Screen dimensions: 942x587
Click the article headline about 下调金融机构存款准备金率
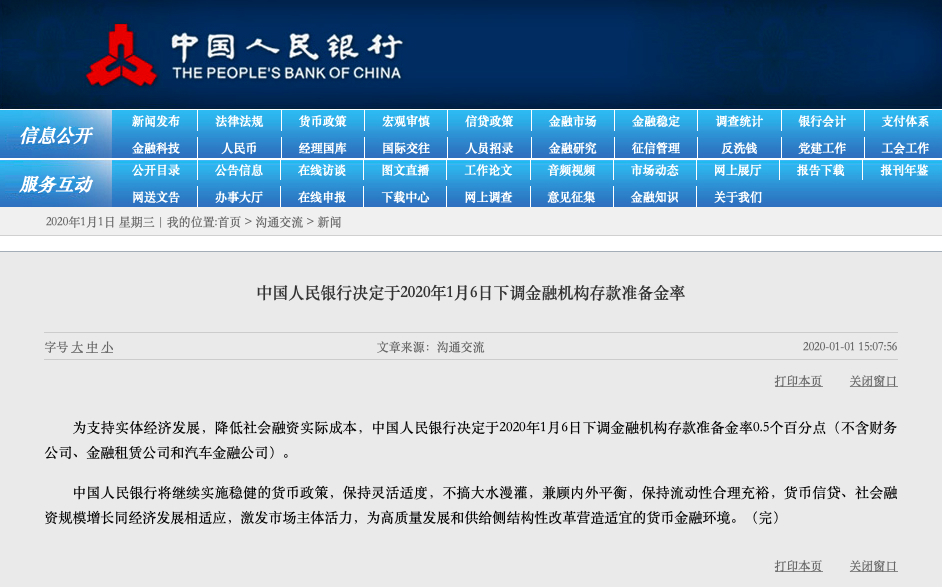click(471, 293)
